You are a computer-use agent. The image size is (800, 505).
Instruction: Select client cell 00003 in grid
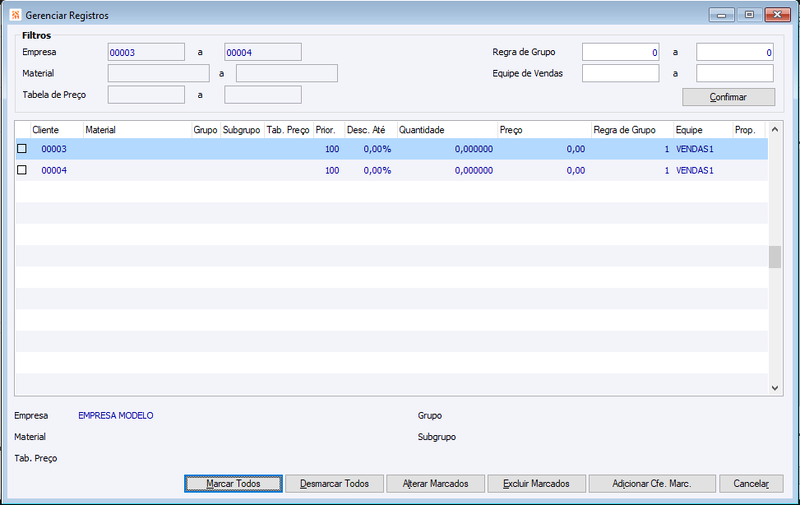pos(54,149)
